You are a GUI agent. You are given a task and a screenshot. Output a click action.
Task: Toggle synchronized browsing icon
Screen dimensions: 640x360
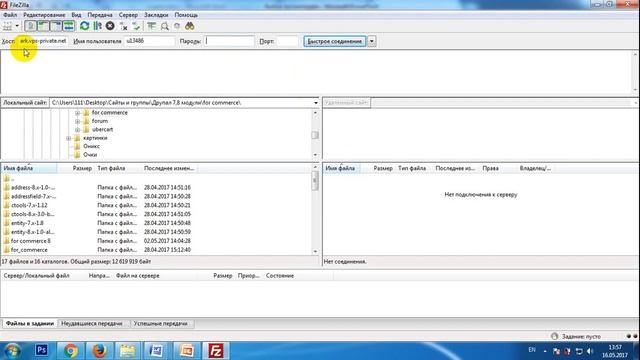click(x=177, y=26)
